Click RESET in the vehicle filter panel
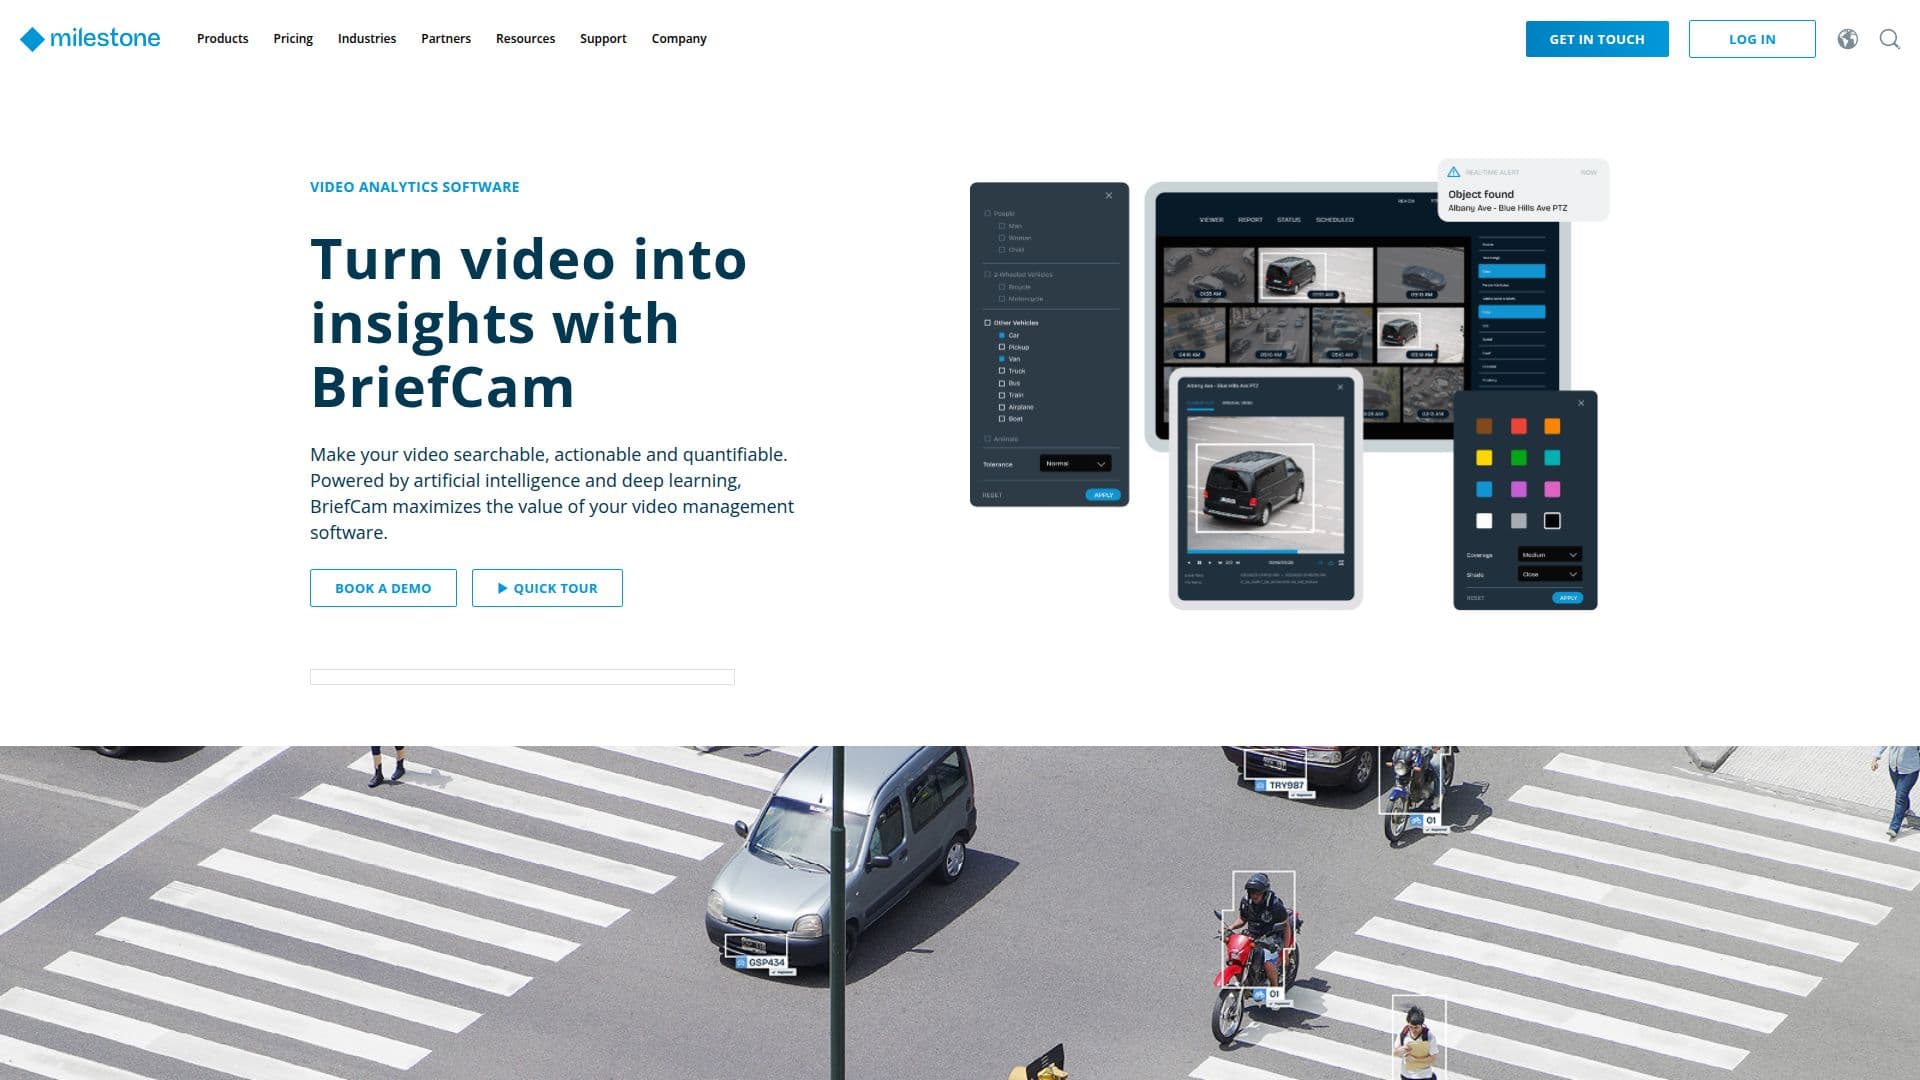This screenshot has width=1920, height=1080. click(x=992, y=495)
